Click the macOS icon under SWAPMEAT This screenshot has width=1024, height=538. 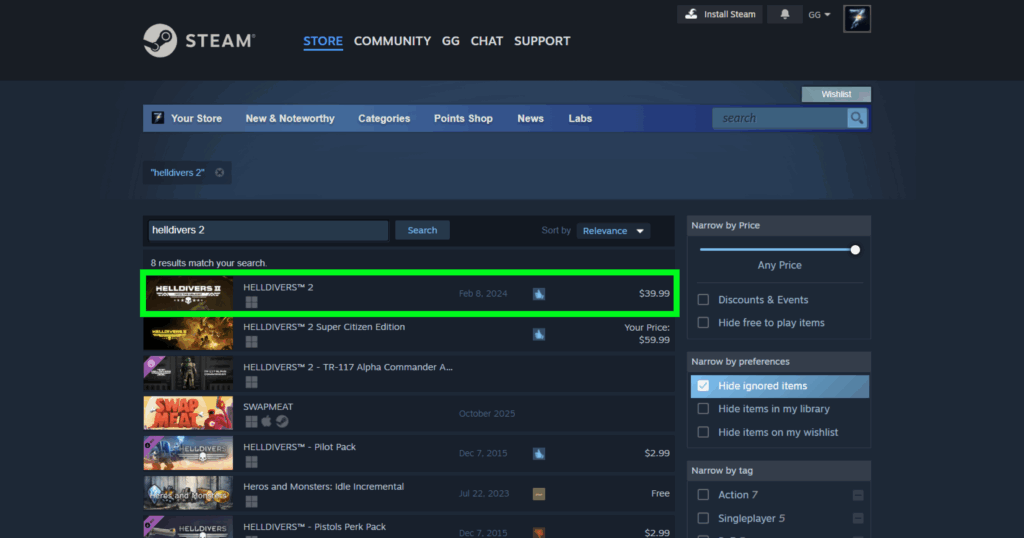(266, 422)
